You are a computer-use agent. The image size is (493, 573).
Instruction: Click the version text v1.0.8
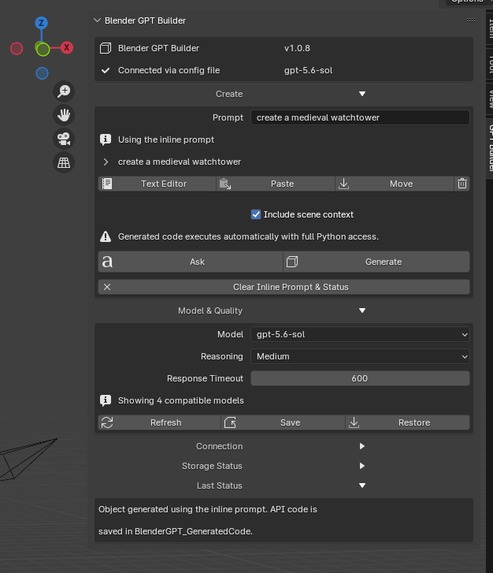(x=297, y=48)
